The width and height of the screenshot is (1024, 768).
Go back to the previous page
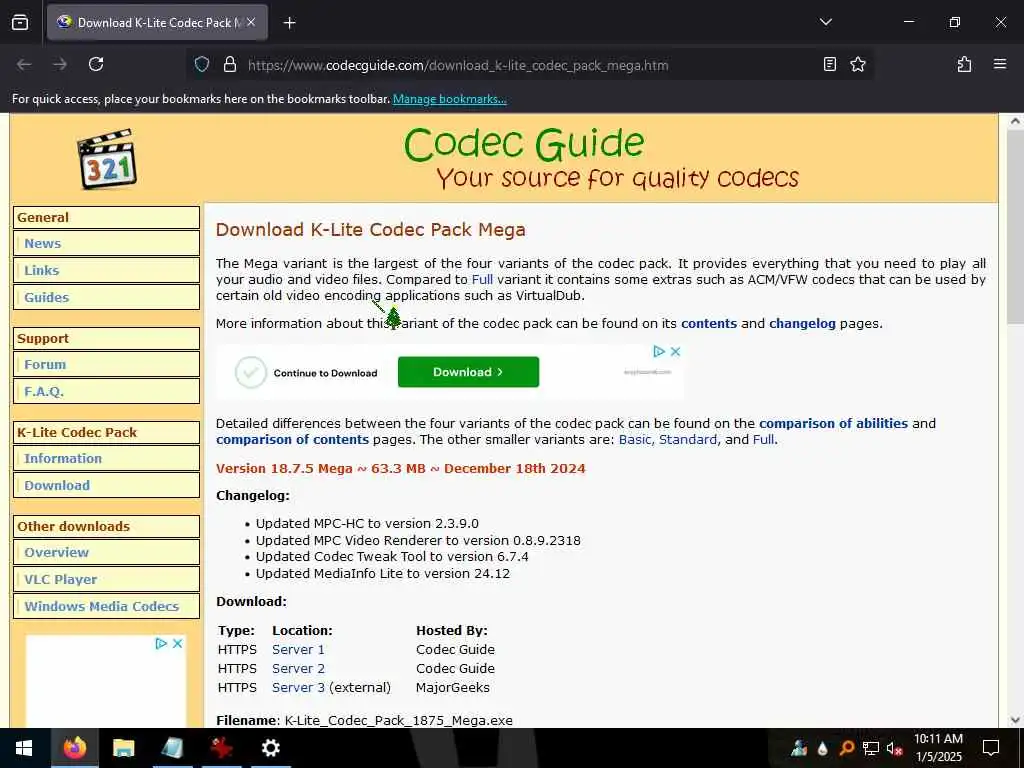pos(24,64)
